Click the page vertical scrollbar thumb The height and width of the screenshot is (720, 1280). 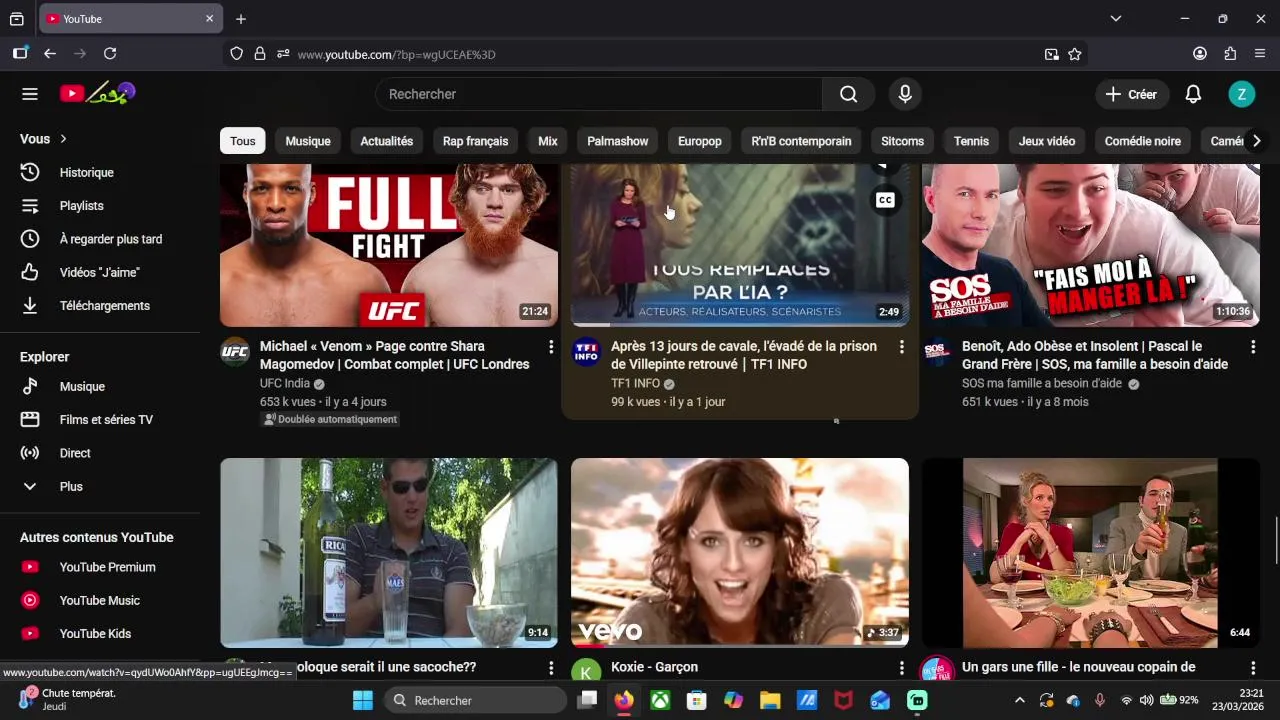tap(1276, 540)
